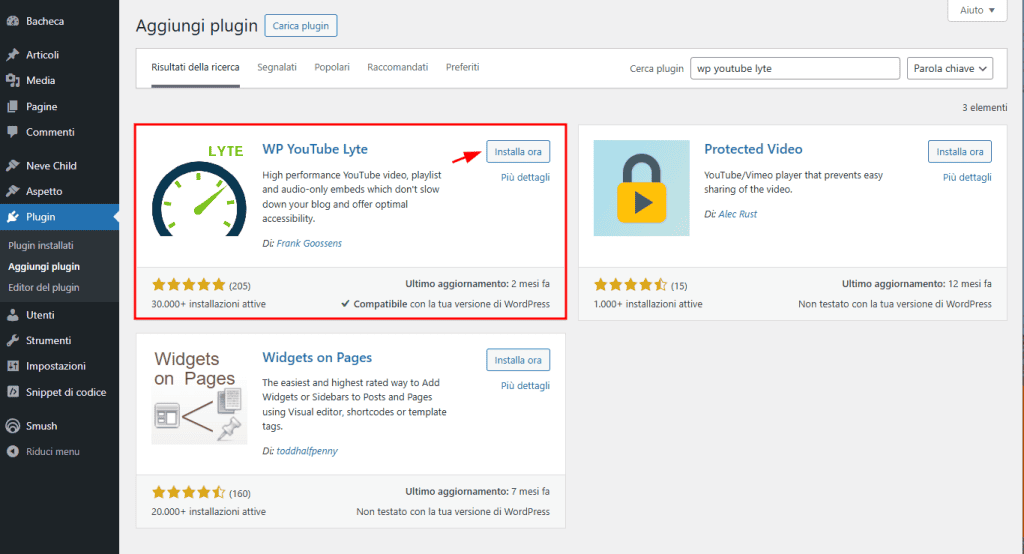Open the Utenti menu label
The image size is (1024, 554).
coord(40,315)
